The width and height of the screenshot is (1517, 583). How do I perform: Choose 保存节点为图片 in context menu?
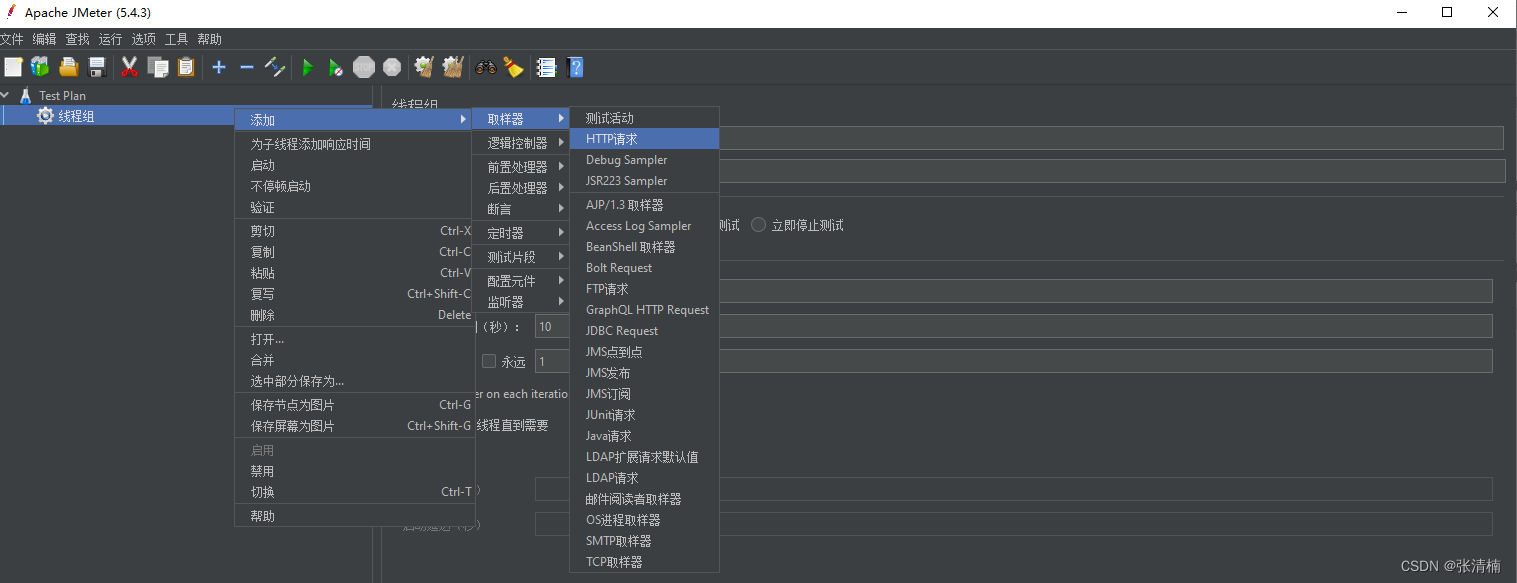(353, 405)
